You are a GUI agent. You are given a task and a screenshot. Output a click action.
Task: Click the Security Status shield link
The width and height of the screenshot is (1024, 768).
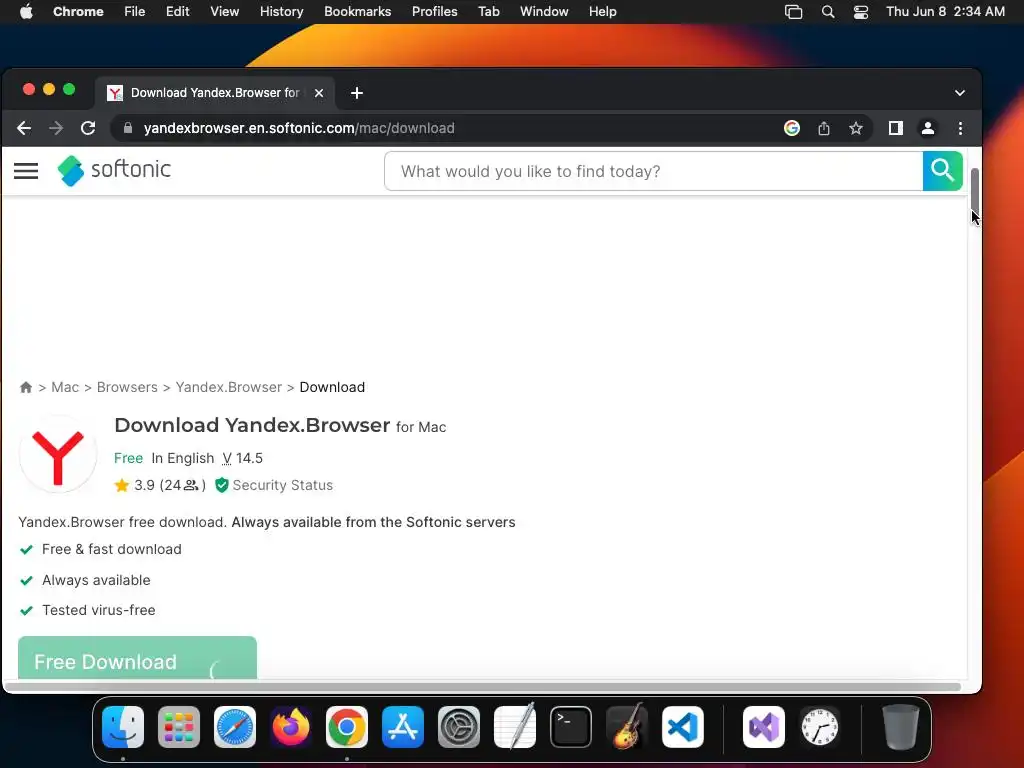click(274, 485)
